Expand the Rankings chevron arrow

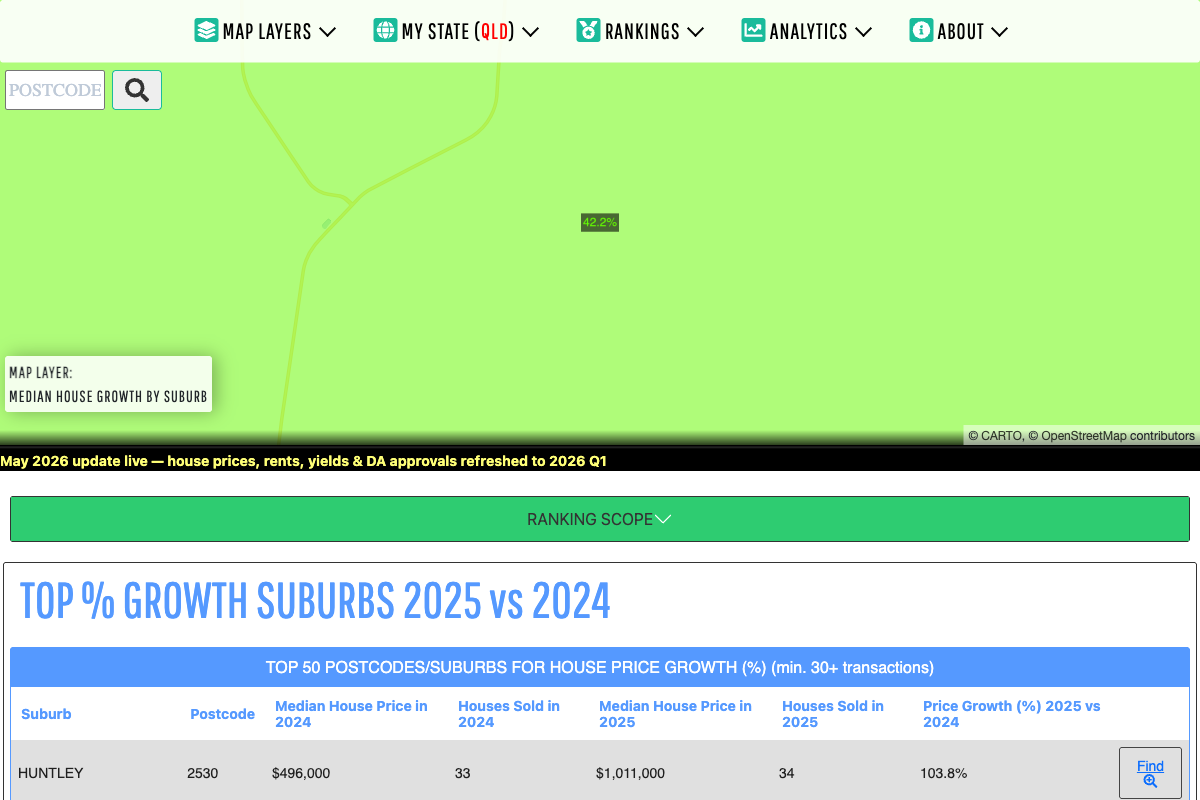pyautogui.click(x=695, y=32)
